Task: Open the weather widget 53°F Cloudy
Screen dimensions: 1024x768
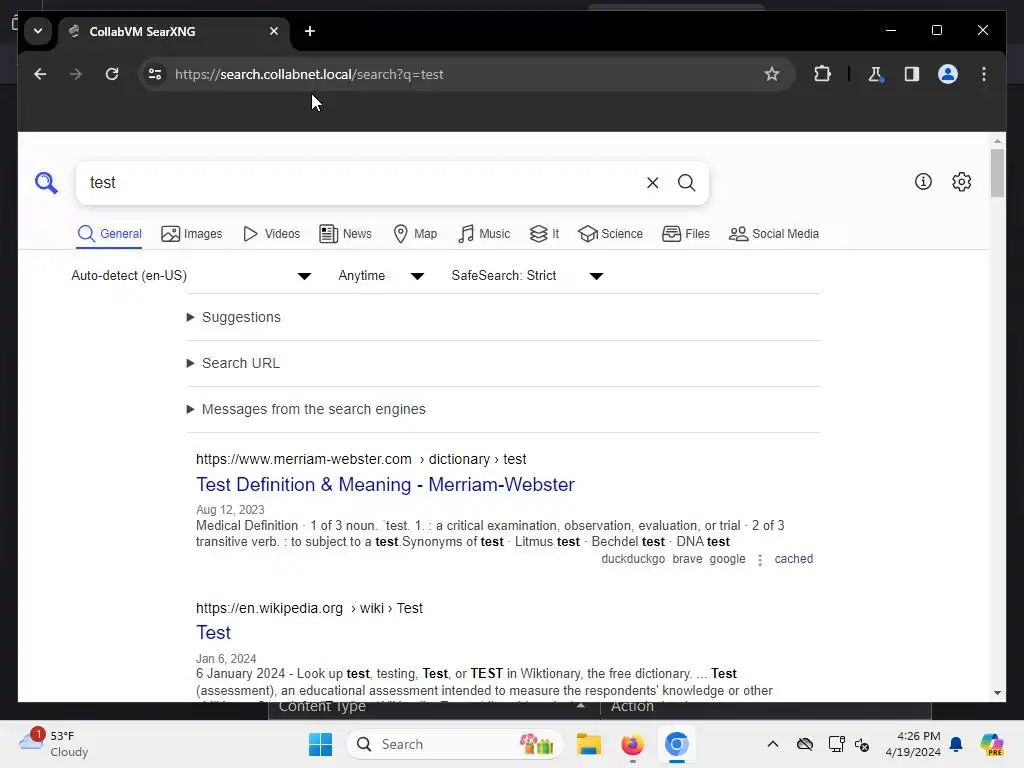Action: (54, 744)
